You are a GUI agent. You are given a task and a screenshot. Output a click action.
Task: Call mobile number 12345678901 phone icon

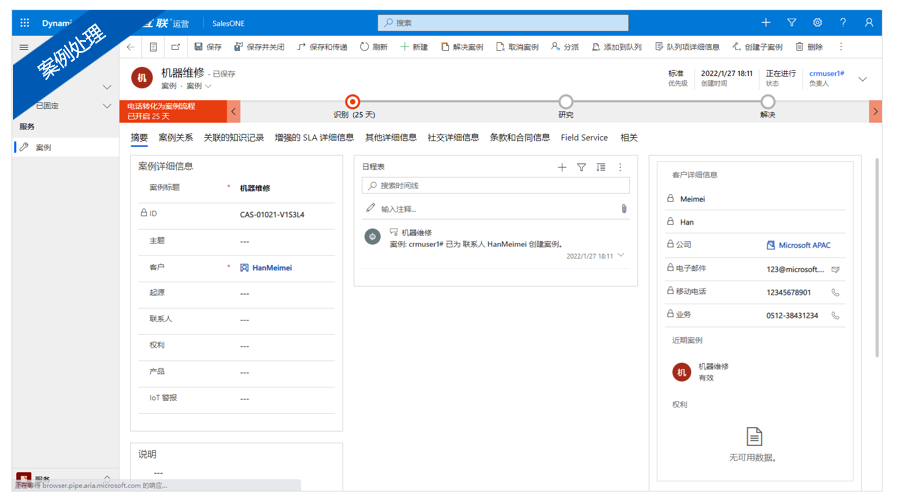click(x=835, y=292)
